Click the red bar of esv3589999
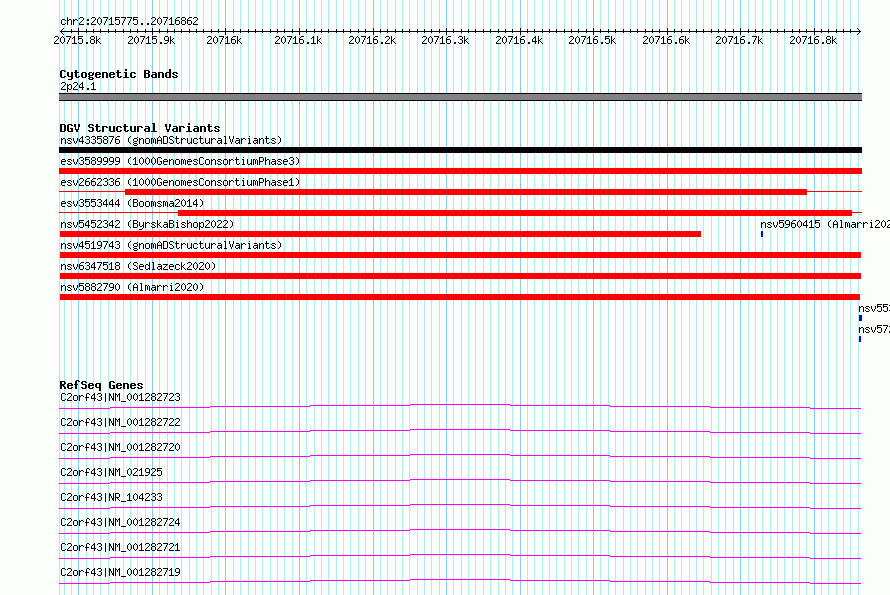Viewport: 890px width, 595px height. 460,171
